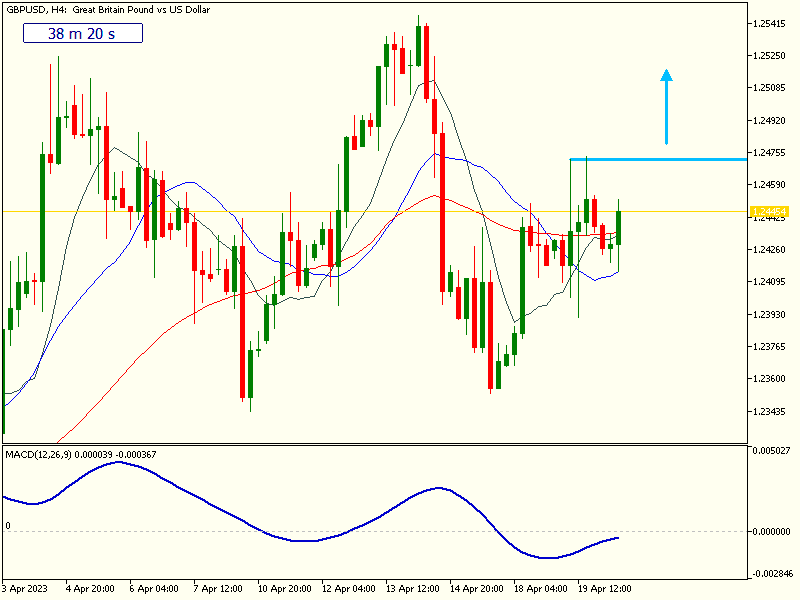Click the countdown timer box showing 38 m 20 s
Screen dimensions: 800x600
click(83, 33)
